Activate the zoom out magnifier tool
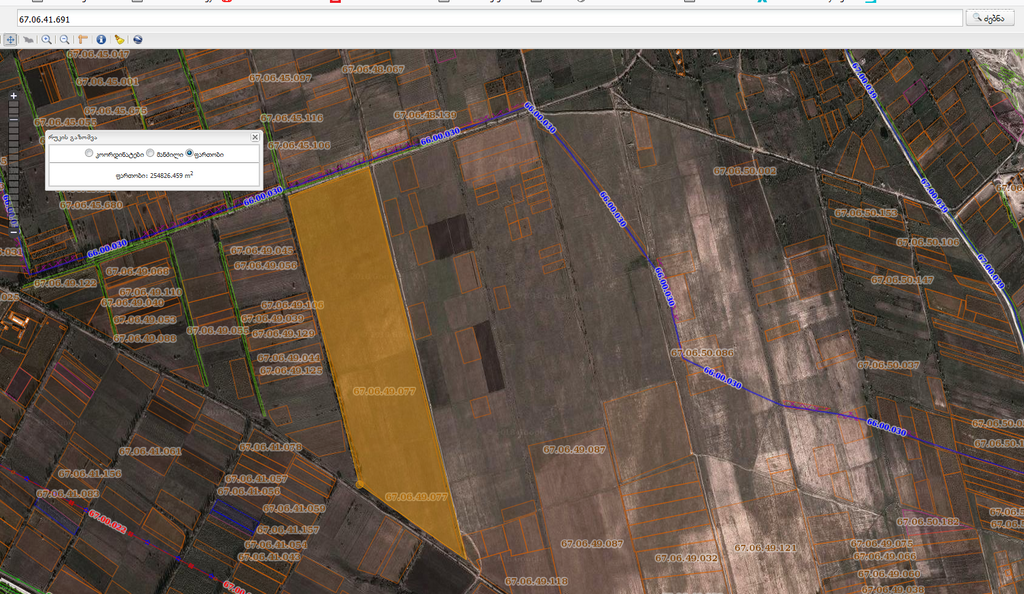Viewport: 1024px width, 594px height. tap(65, 39)
